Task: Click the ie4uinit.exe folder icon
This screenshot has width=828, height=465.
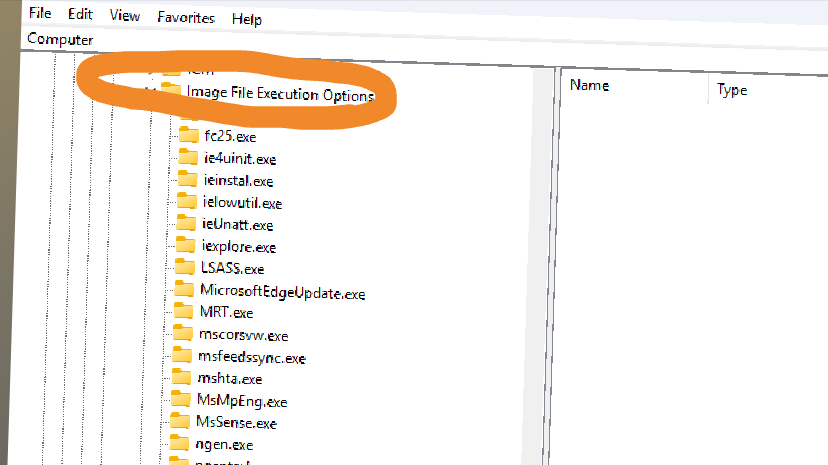Action: pyautogui.click(x=188, y=157)
